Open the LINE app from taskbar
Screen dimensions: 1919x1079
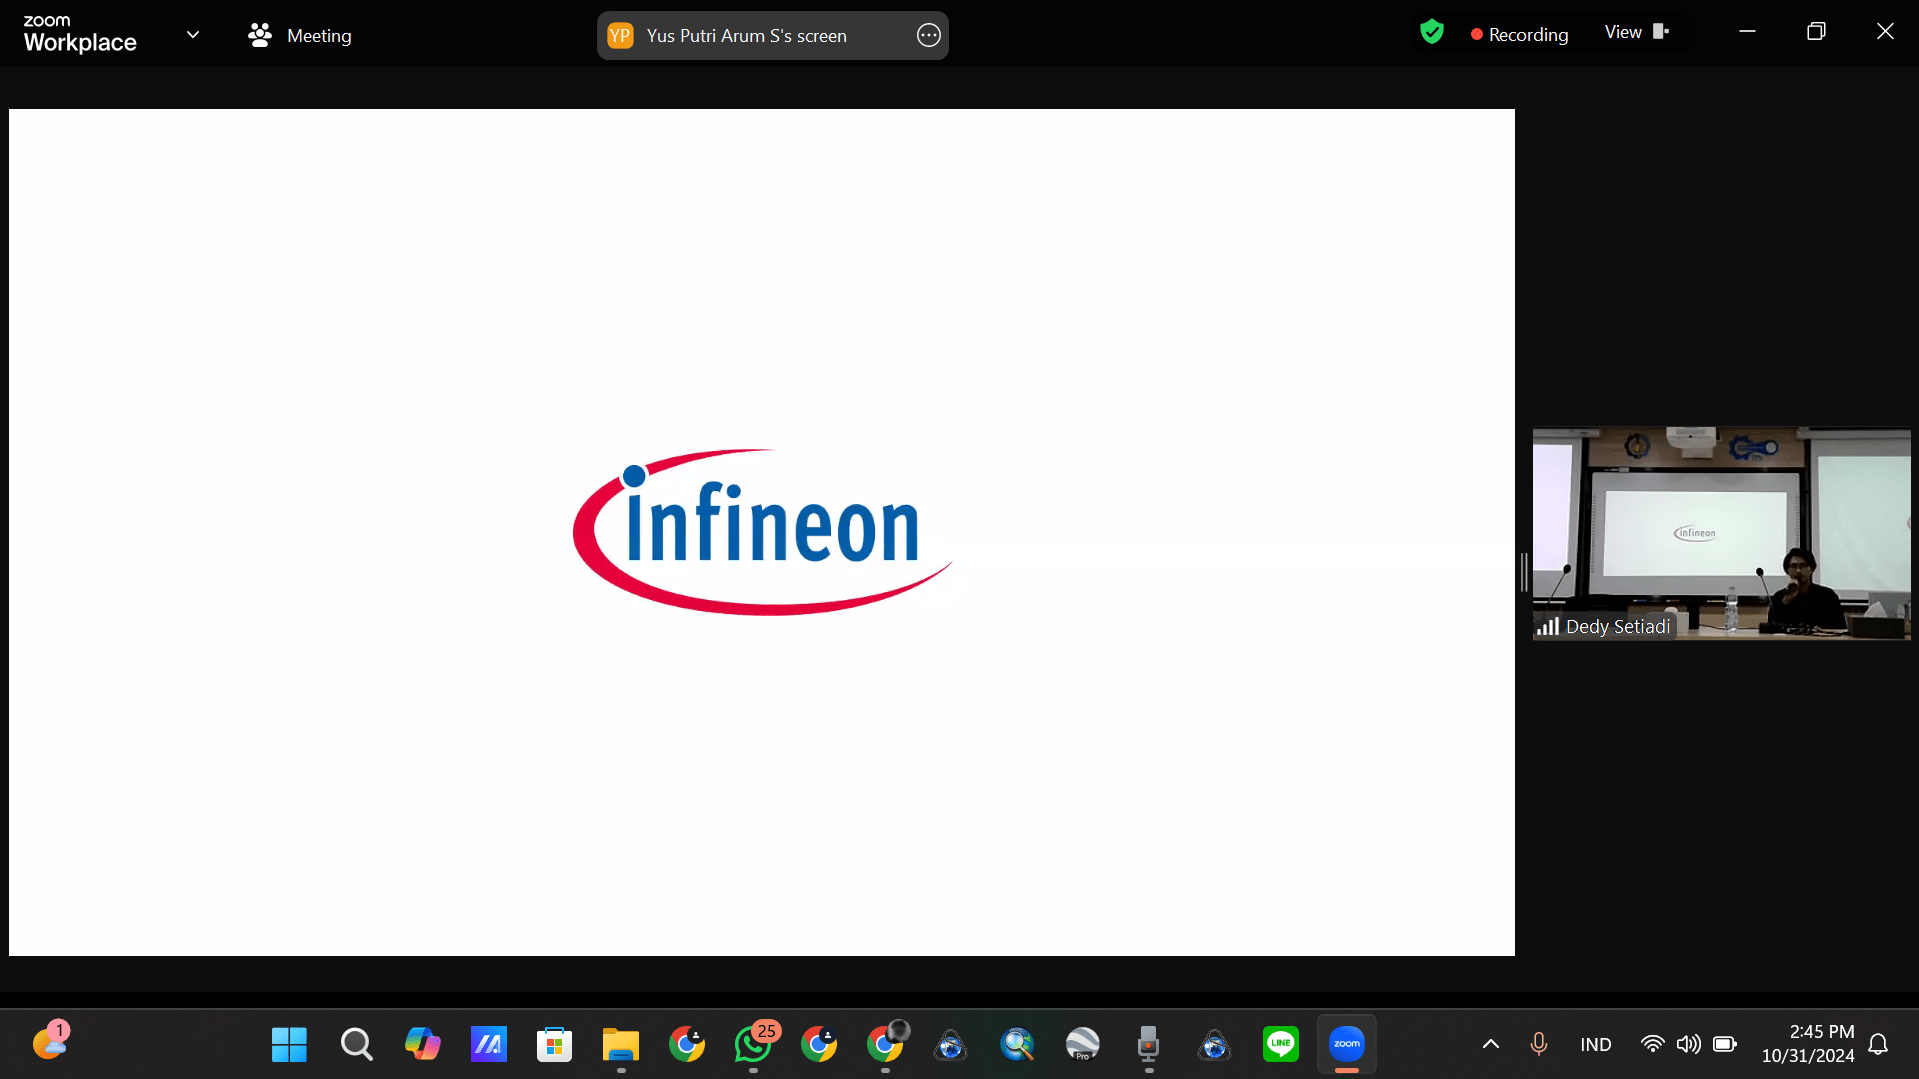1281,1044
